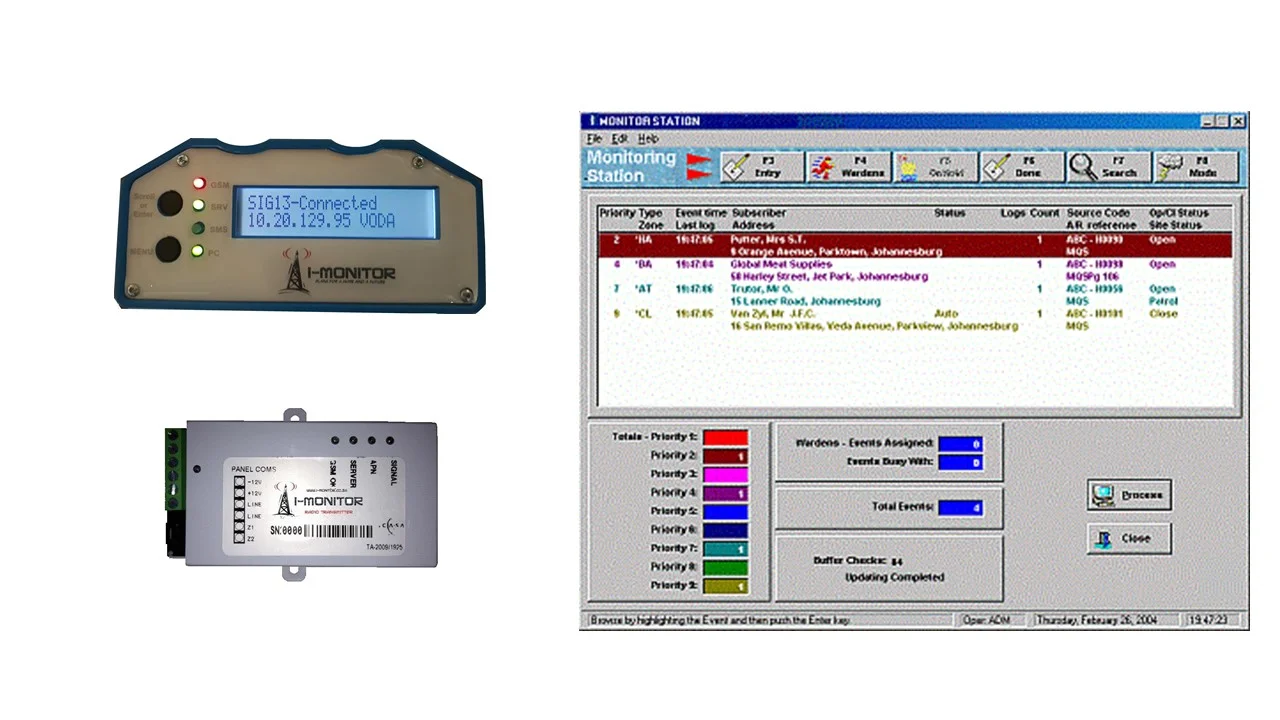Click the Monitoring Station logo banner
Screen dimensions: 1280x720
(632, 167)
